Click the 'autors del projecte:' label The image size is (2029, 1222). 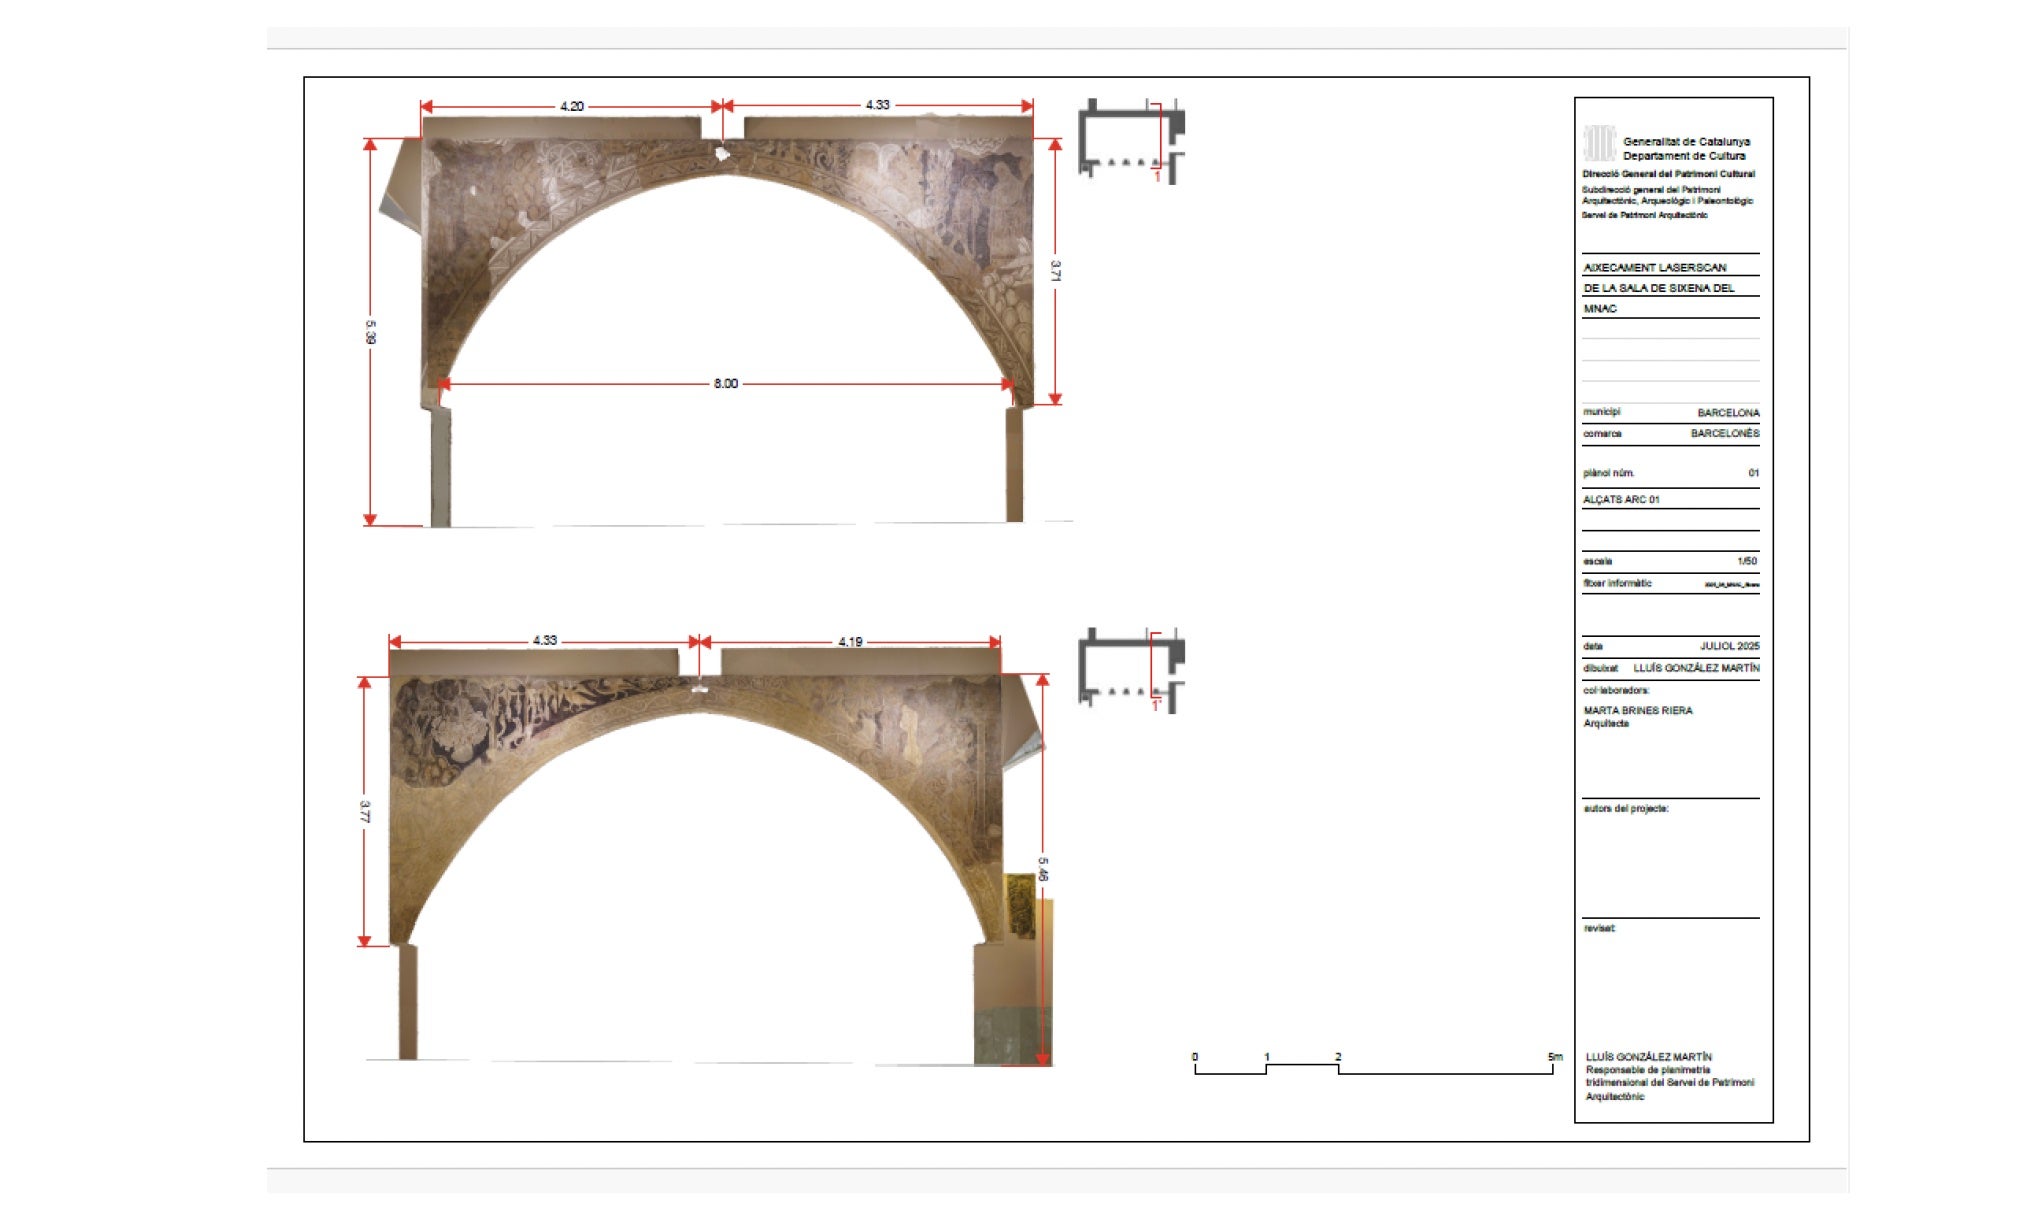coord(1626,809)
